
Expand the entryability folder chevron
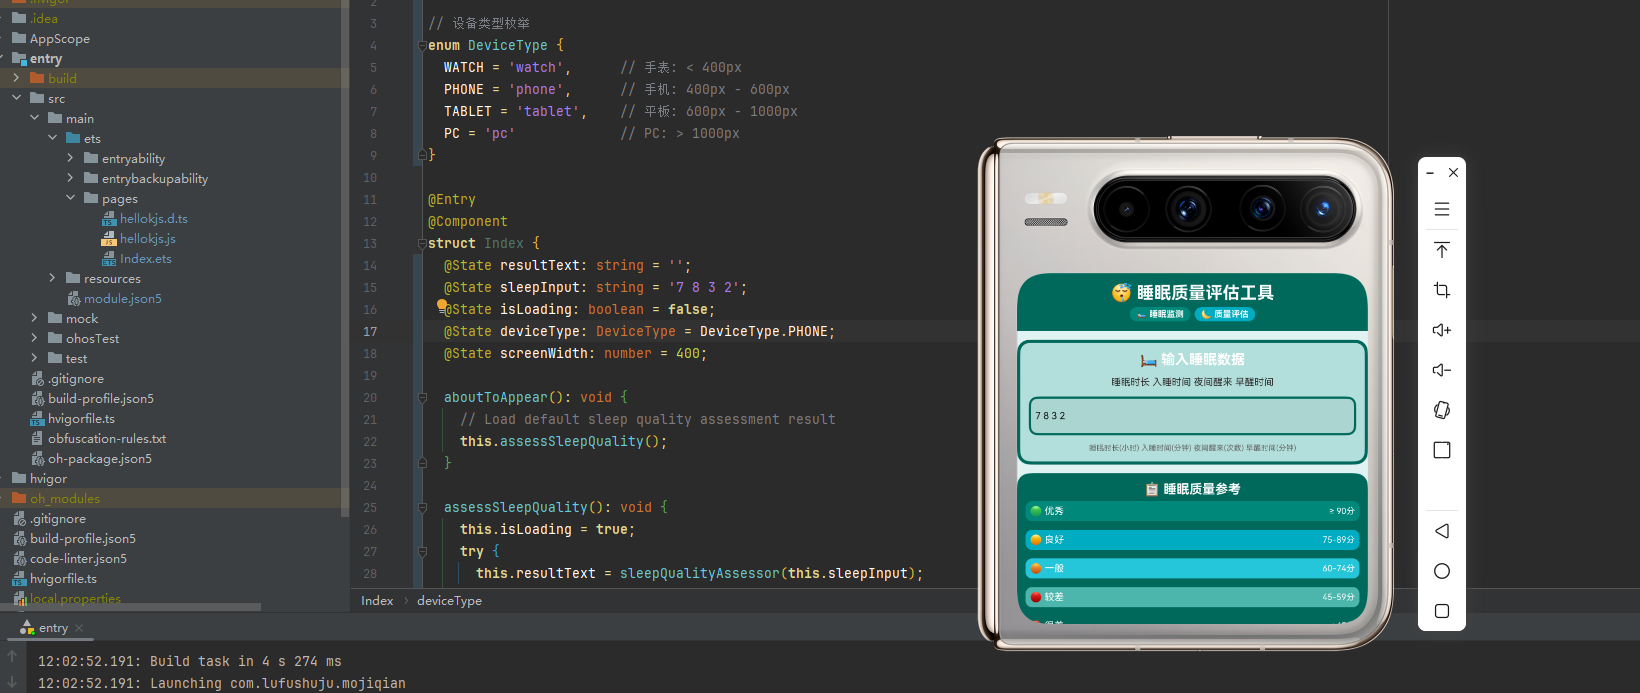(x=70, y=158)
